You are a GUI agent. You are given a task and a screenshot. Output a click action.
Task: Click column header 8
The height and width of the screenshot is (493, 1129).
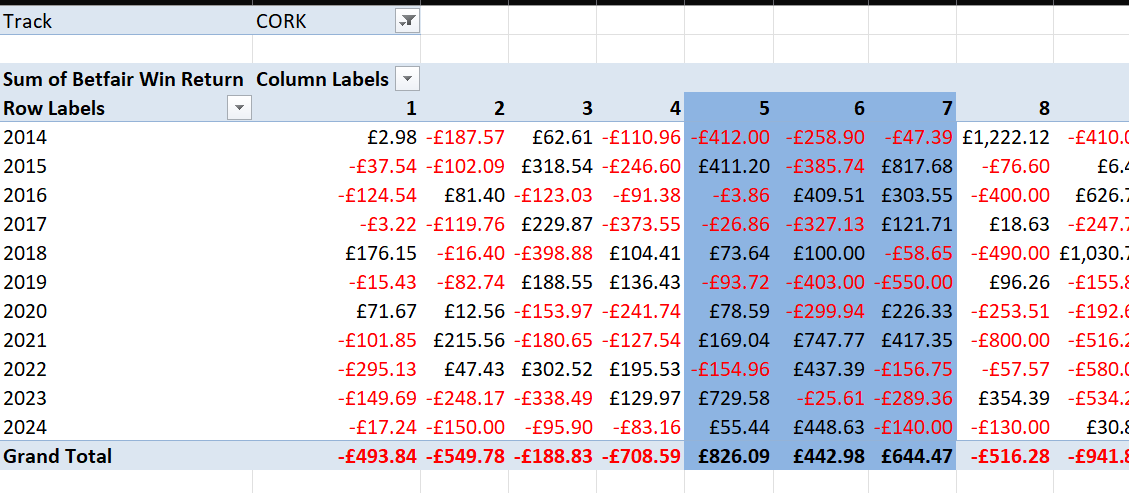click(1005, 108)
